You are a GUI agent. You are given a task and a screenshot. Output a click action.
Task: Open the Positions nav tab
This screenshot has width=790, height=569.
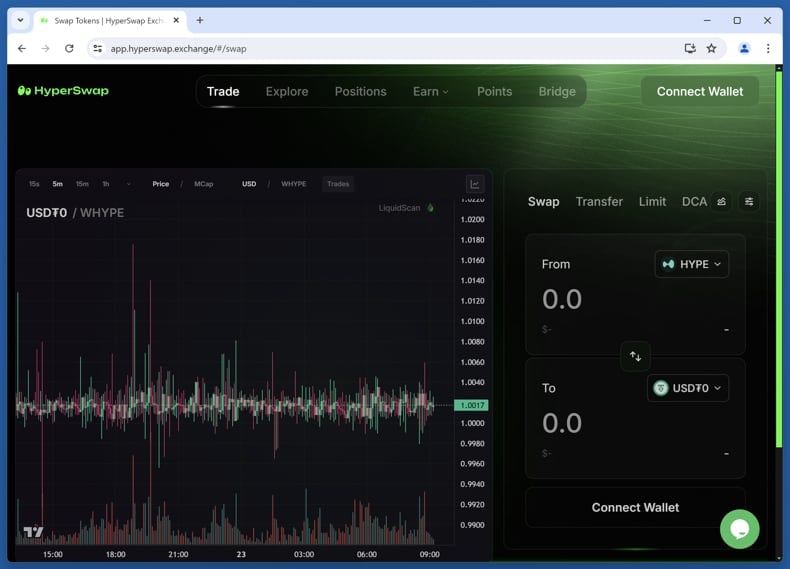pyautogui.click(x=360, y=91)
